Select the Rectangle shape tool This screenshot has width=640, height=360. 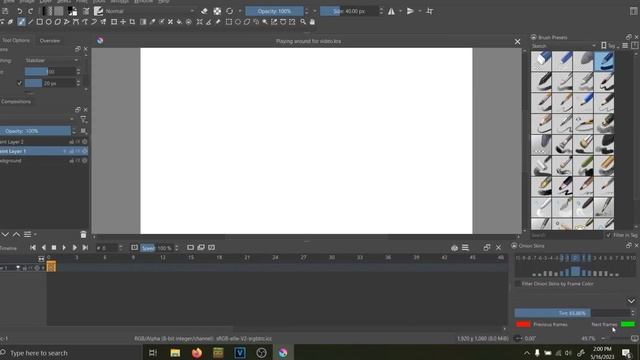pos(40,22)
